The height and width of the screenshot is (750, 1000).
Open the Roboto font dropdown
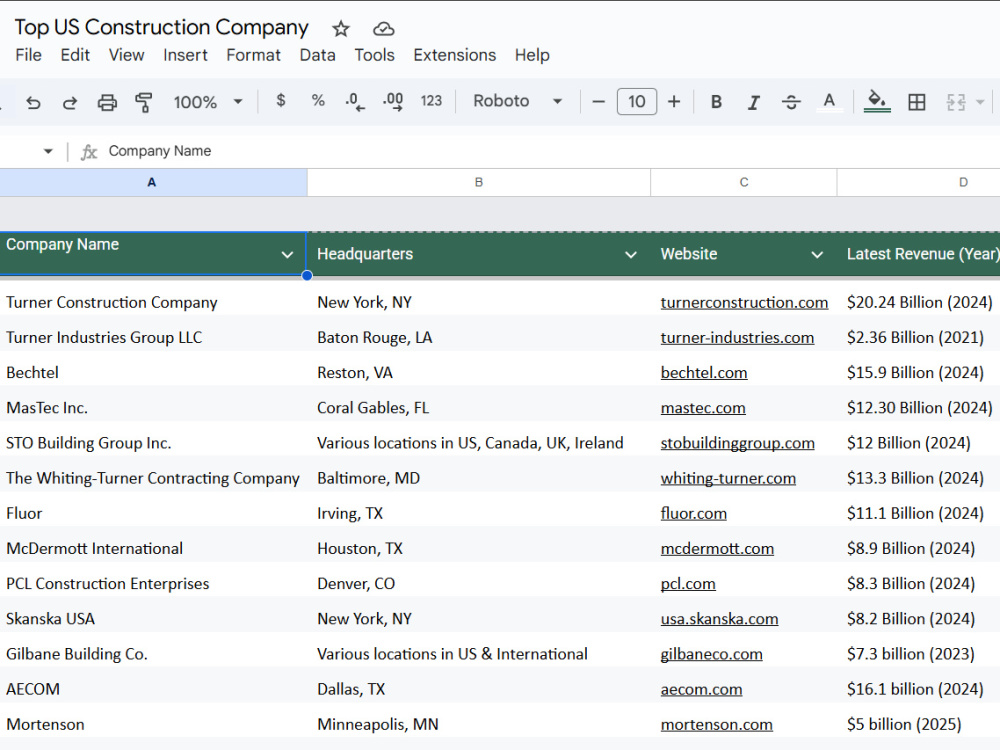517,101
